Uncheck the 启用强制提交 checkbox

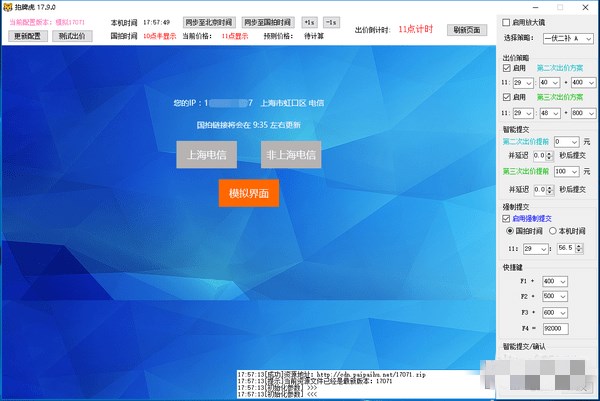(x=506, y=218)
